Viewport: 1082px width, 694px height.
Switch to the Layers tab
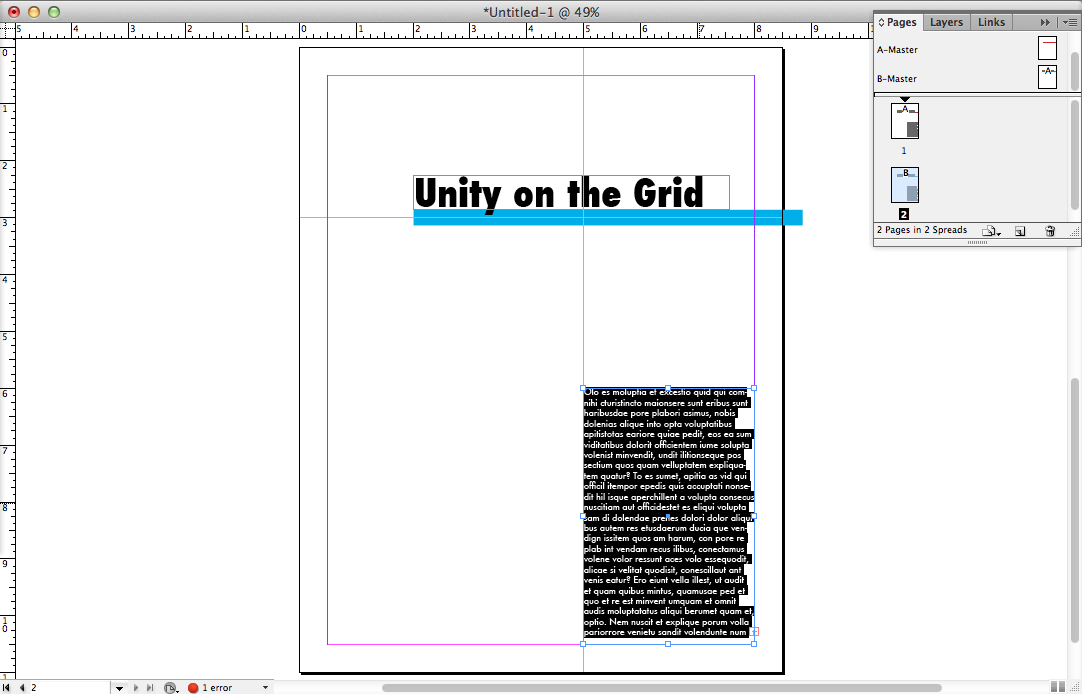[x=946, y=22]
